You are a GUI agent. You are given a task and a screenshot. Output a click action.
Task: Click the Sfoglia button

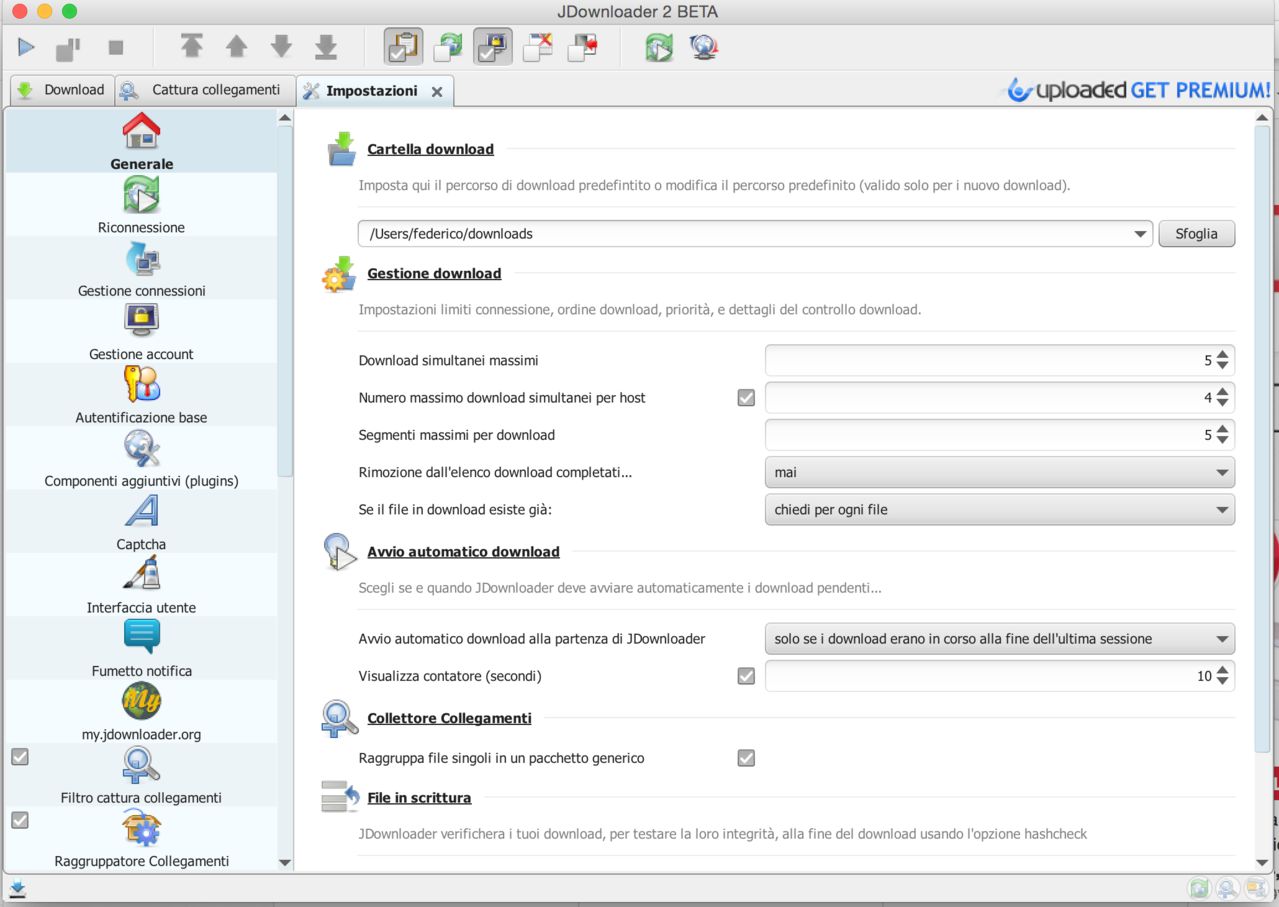pos(1197,234)
